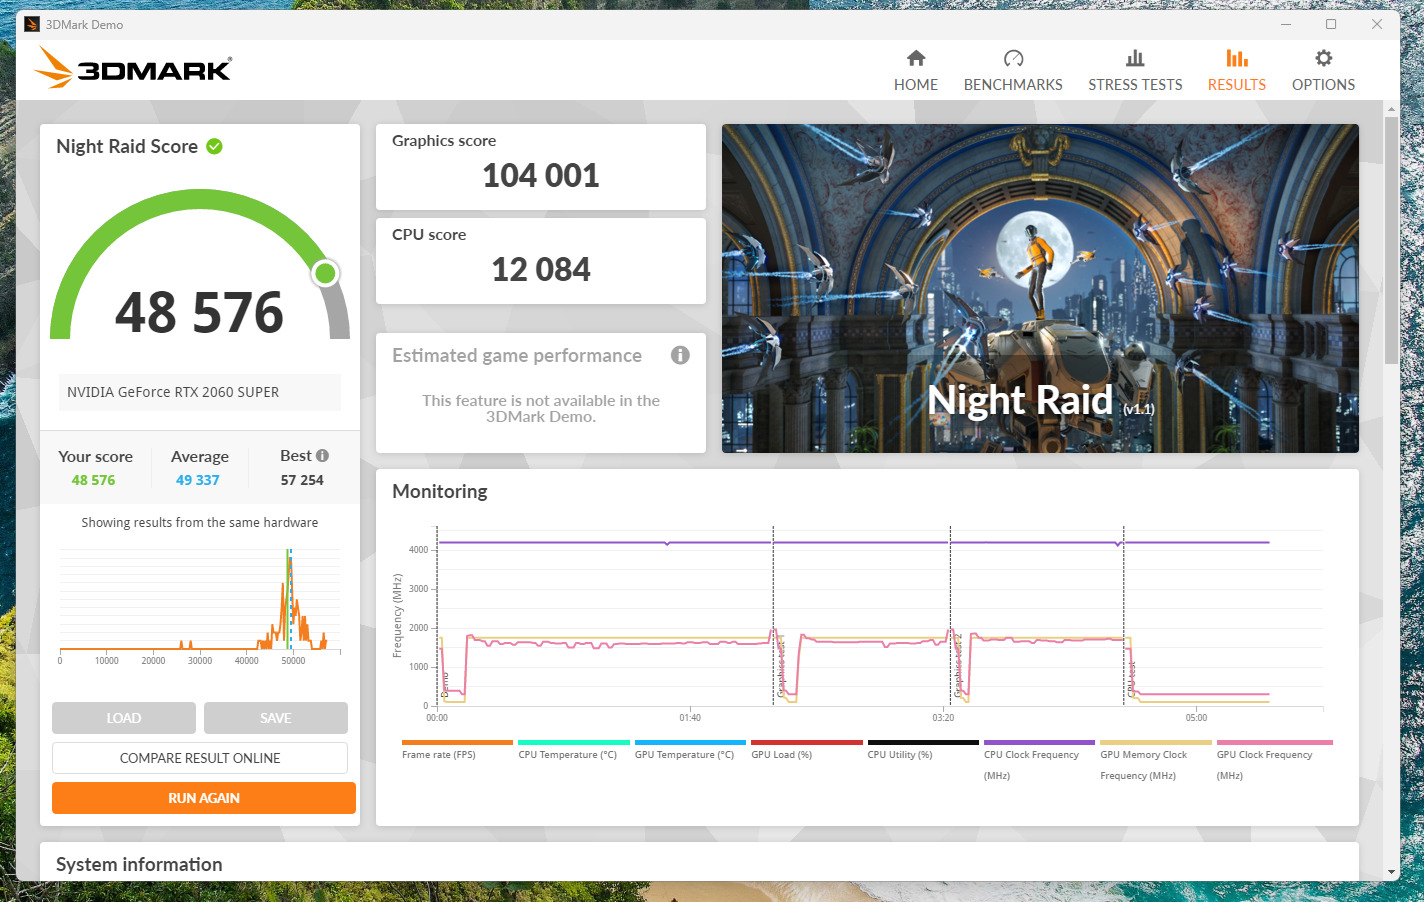Click 'Showing results from the same hardware' text
This screenshot has height=902, width=1424.
tap(200, 522)
